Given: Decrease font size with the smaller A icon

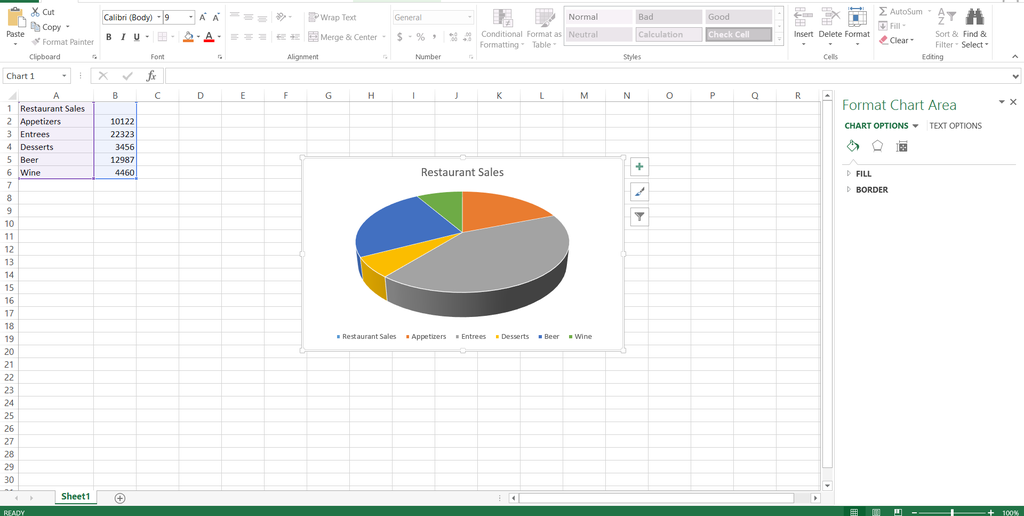Looking at the screenshot, I should pos(216,18).
